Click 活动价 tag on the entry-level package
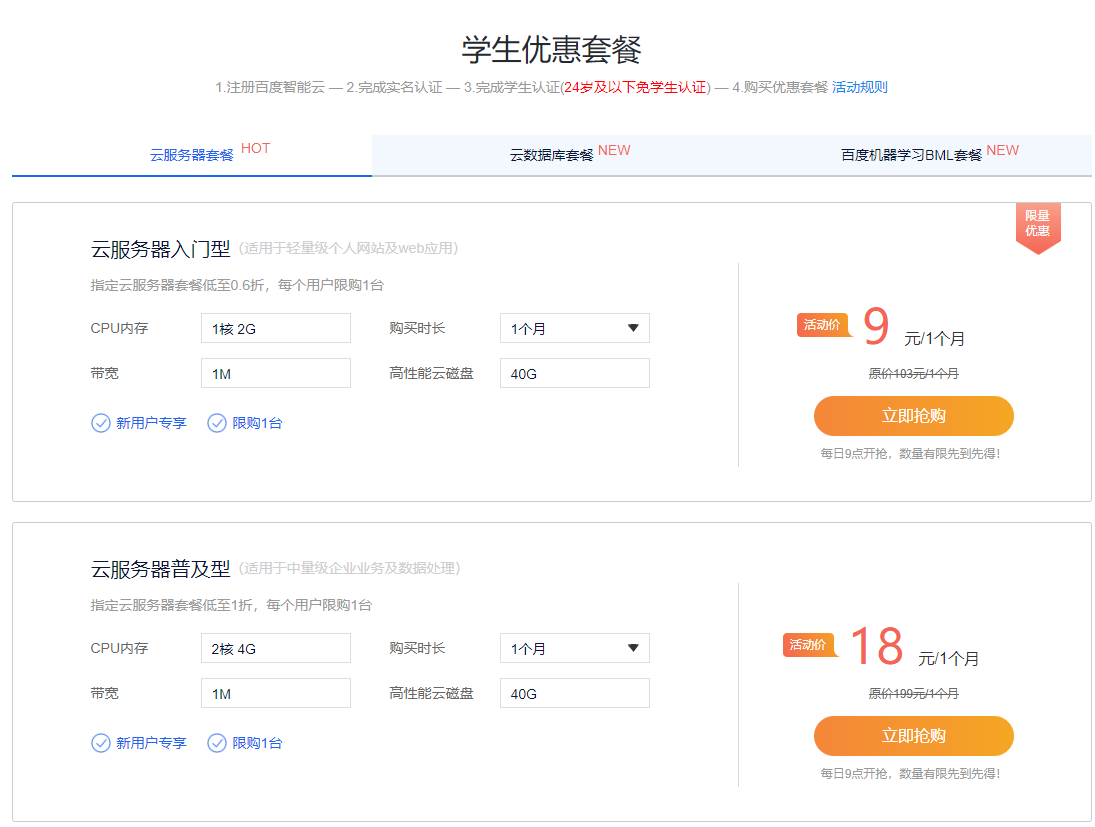 click(822, 325)
